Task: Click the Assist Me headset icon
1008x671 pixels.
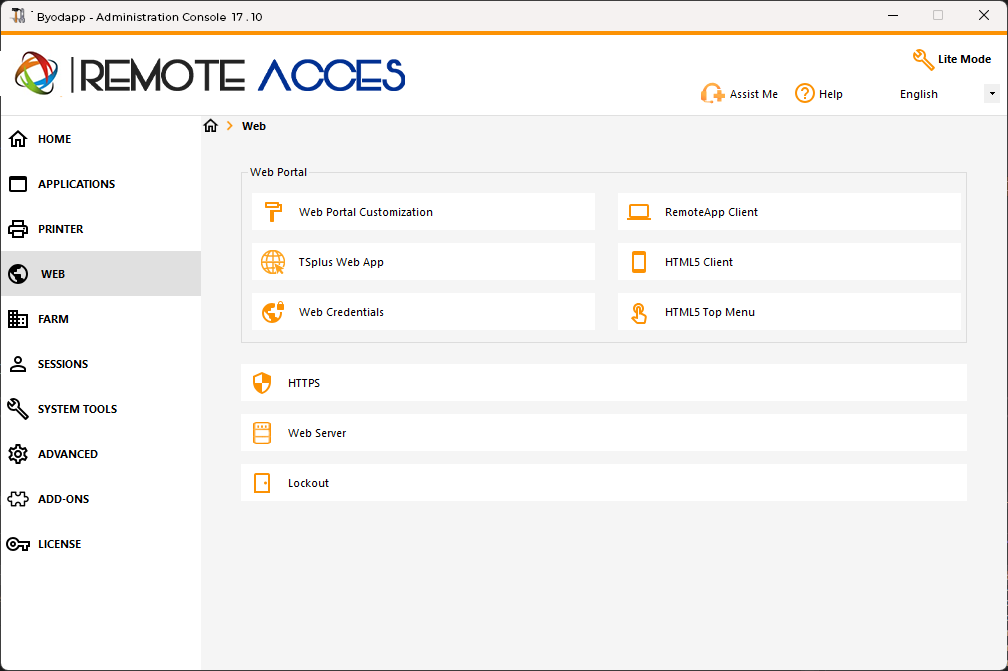Action: click(x=712, y=94)
